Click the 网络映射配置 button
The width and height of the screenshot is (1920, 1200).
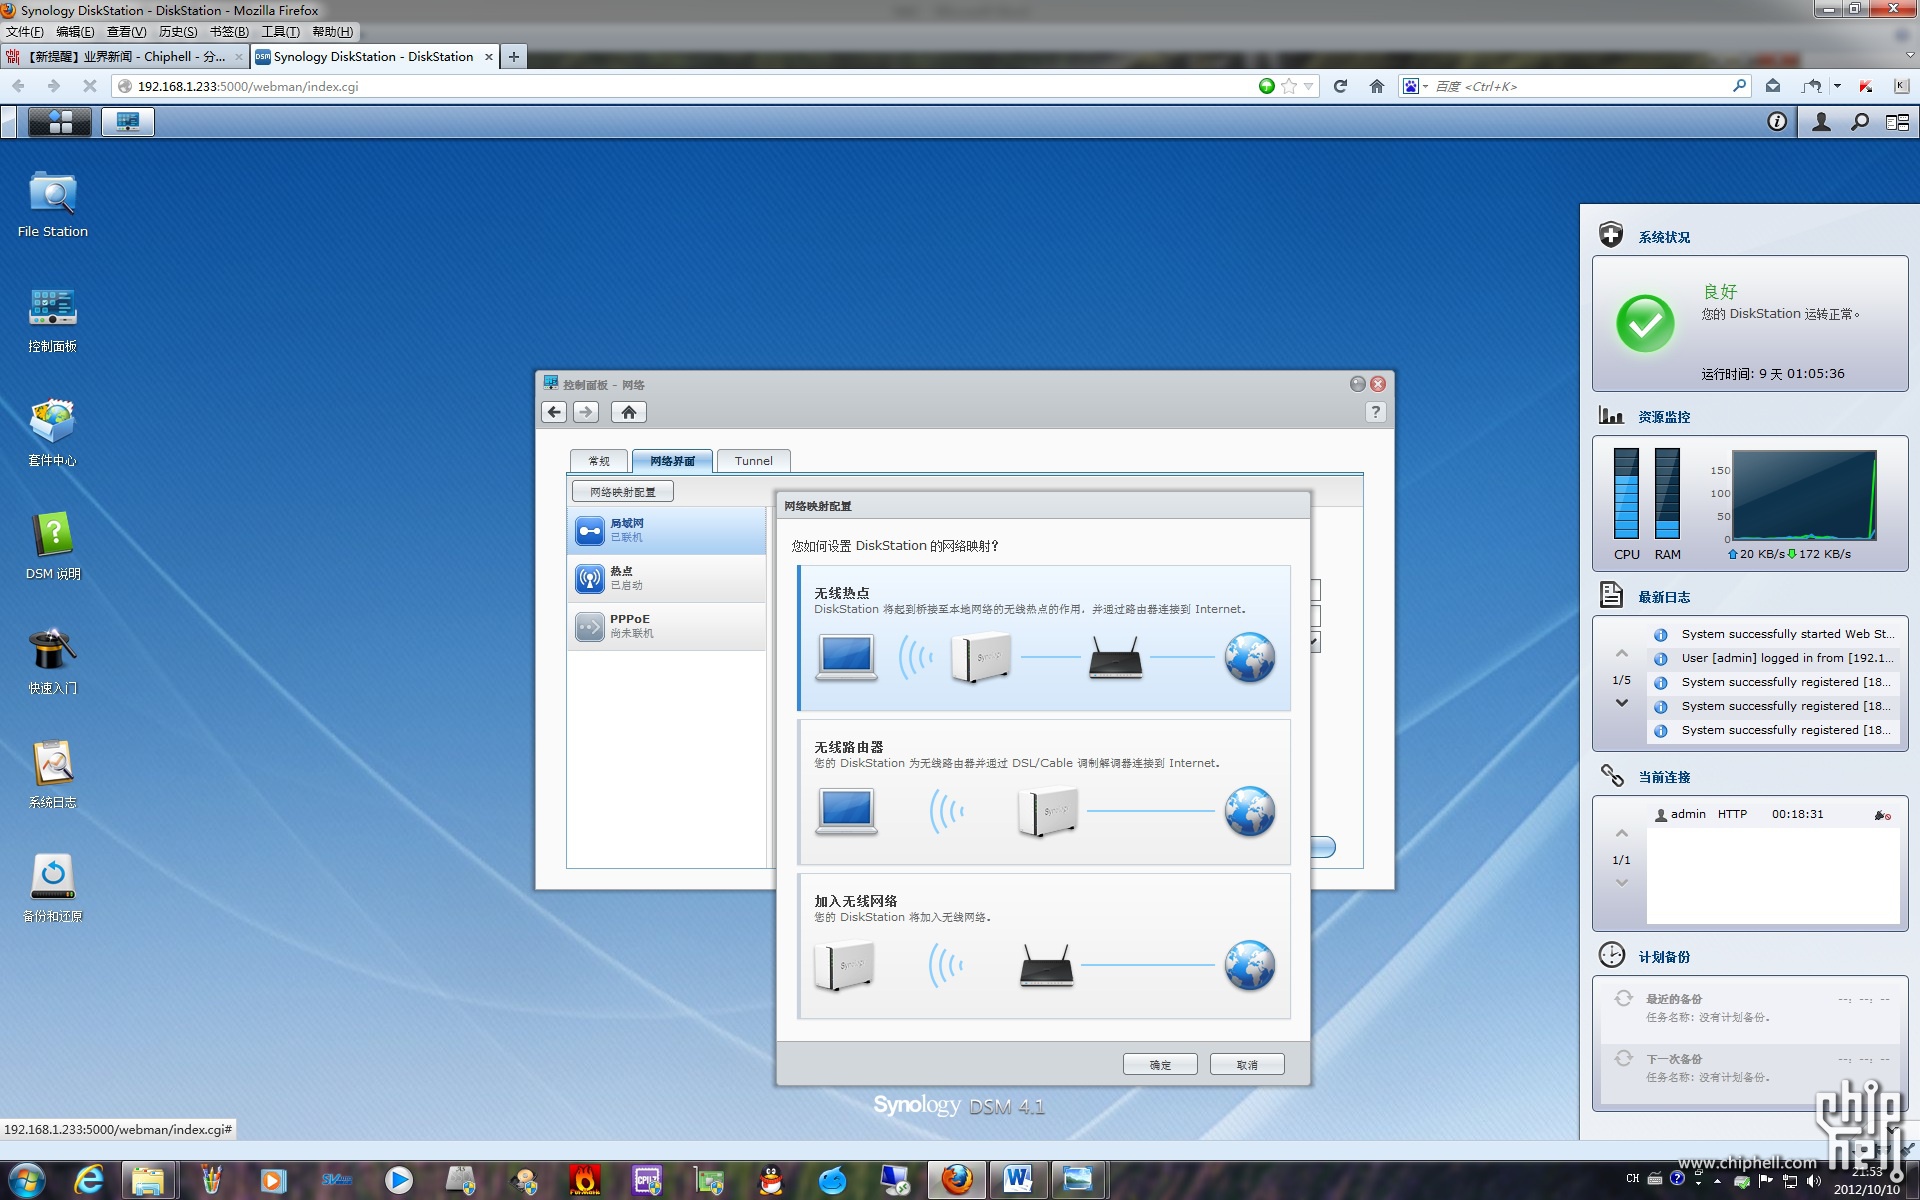pyautogui.click(x=623, y=492)
